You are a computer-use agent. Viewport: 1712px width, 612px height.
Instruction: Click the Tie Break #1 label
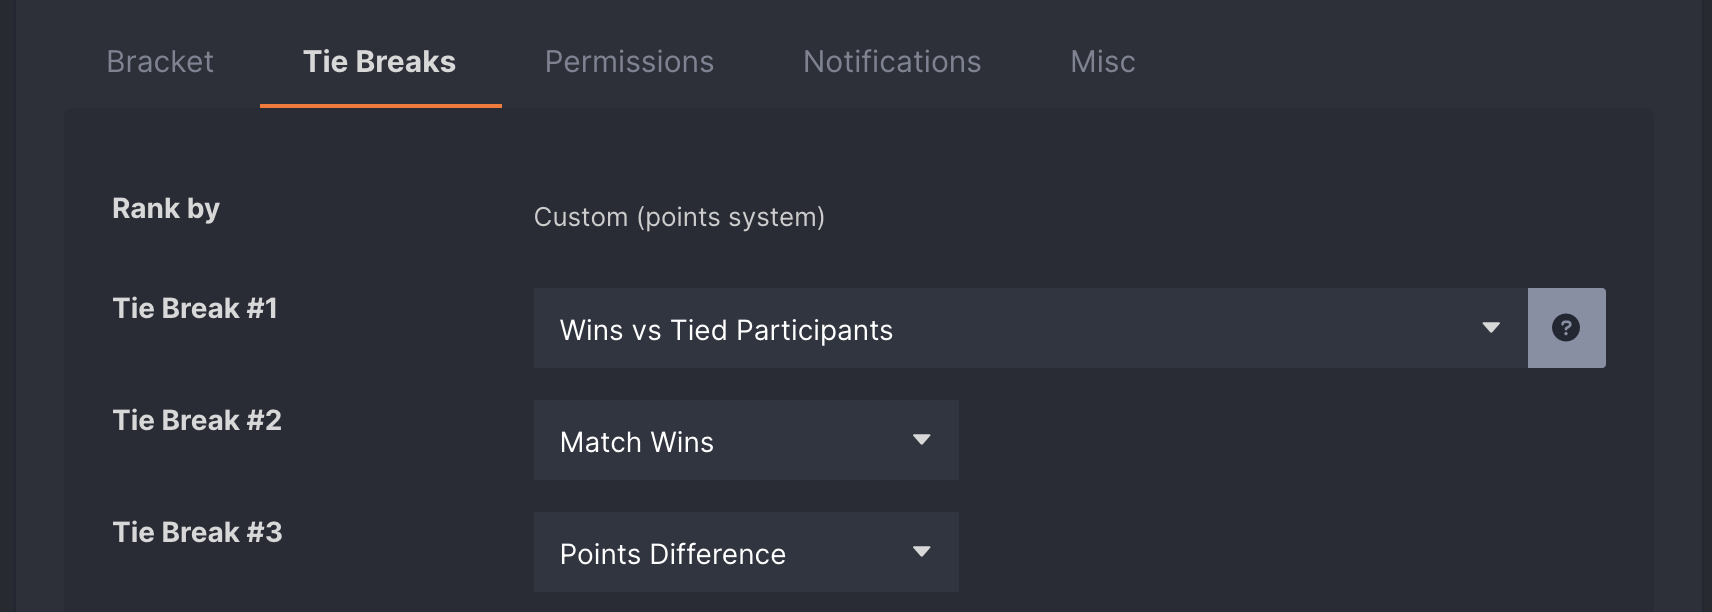(x=195, y=308)
